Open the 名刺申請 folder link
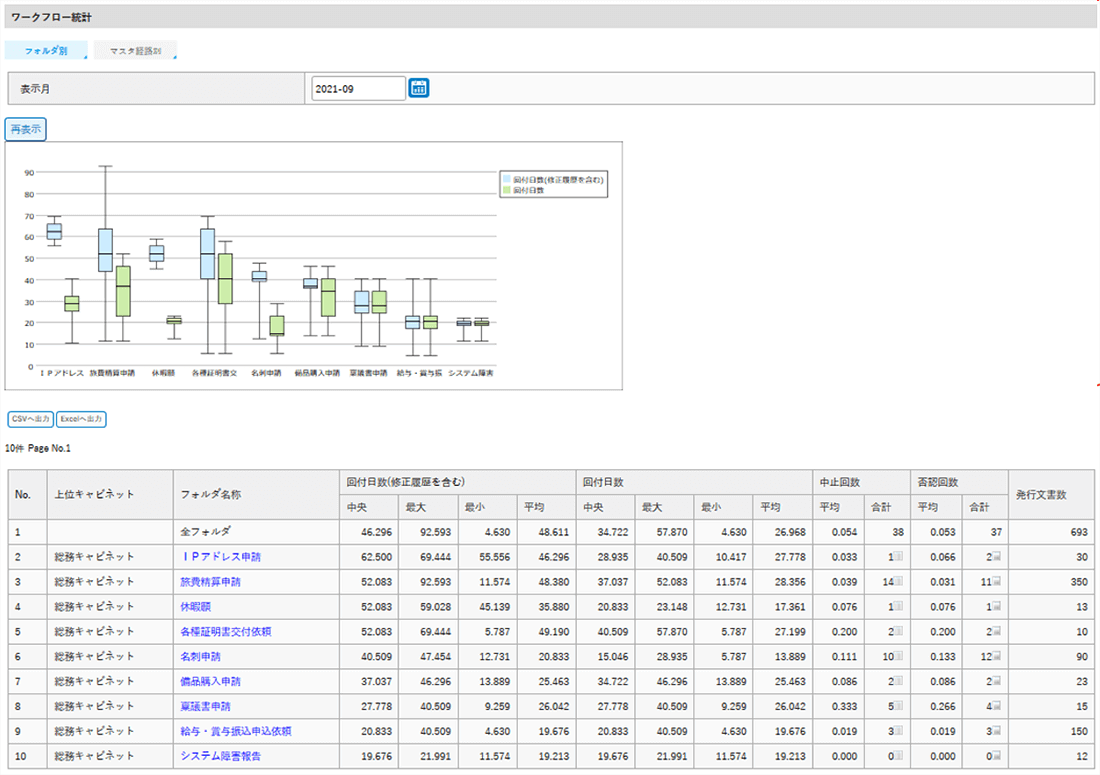Viewport: 1100px width, 775px height. tap(200, 656)
